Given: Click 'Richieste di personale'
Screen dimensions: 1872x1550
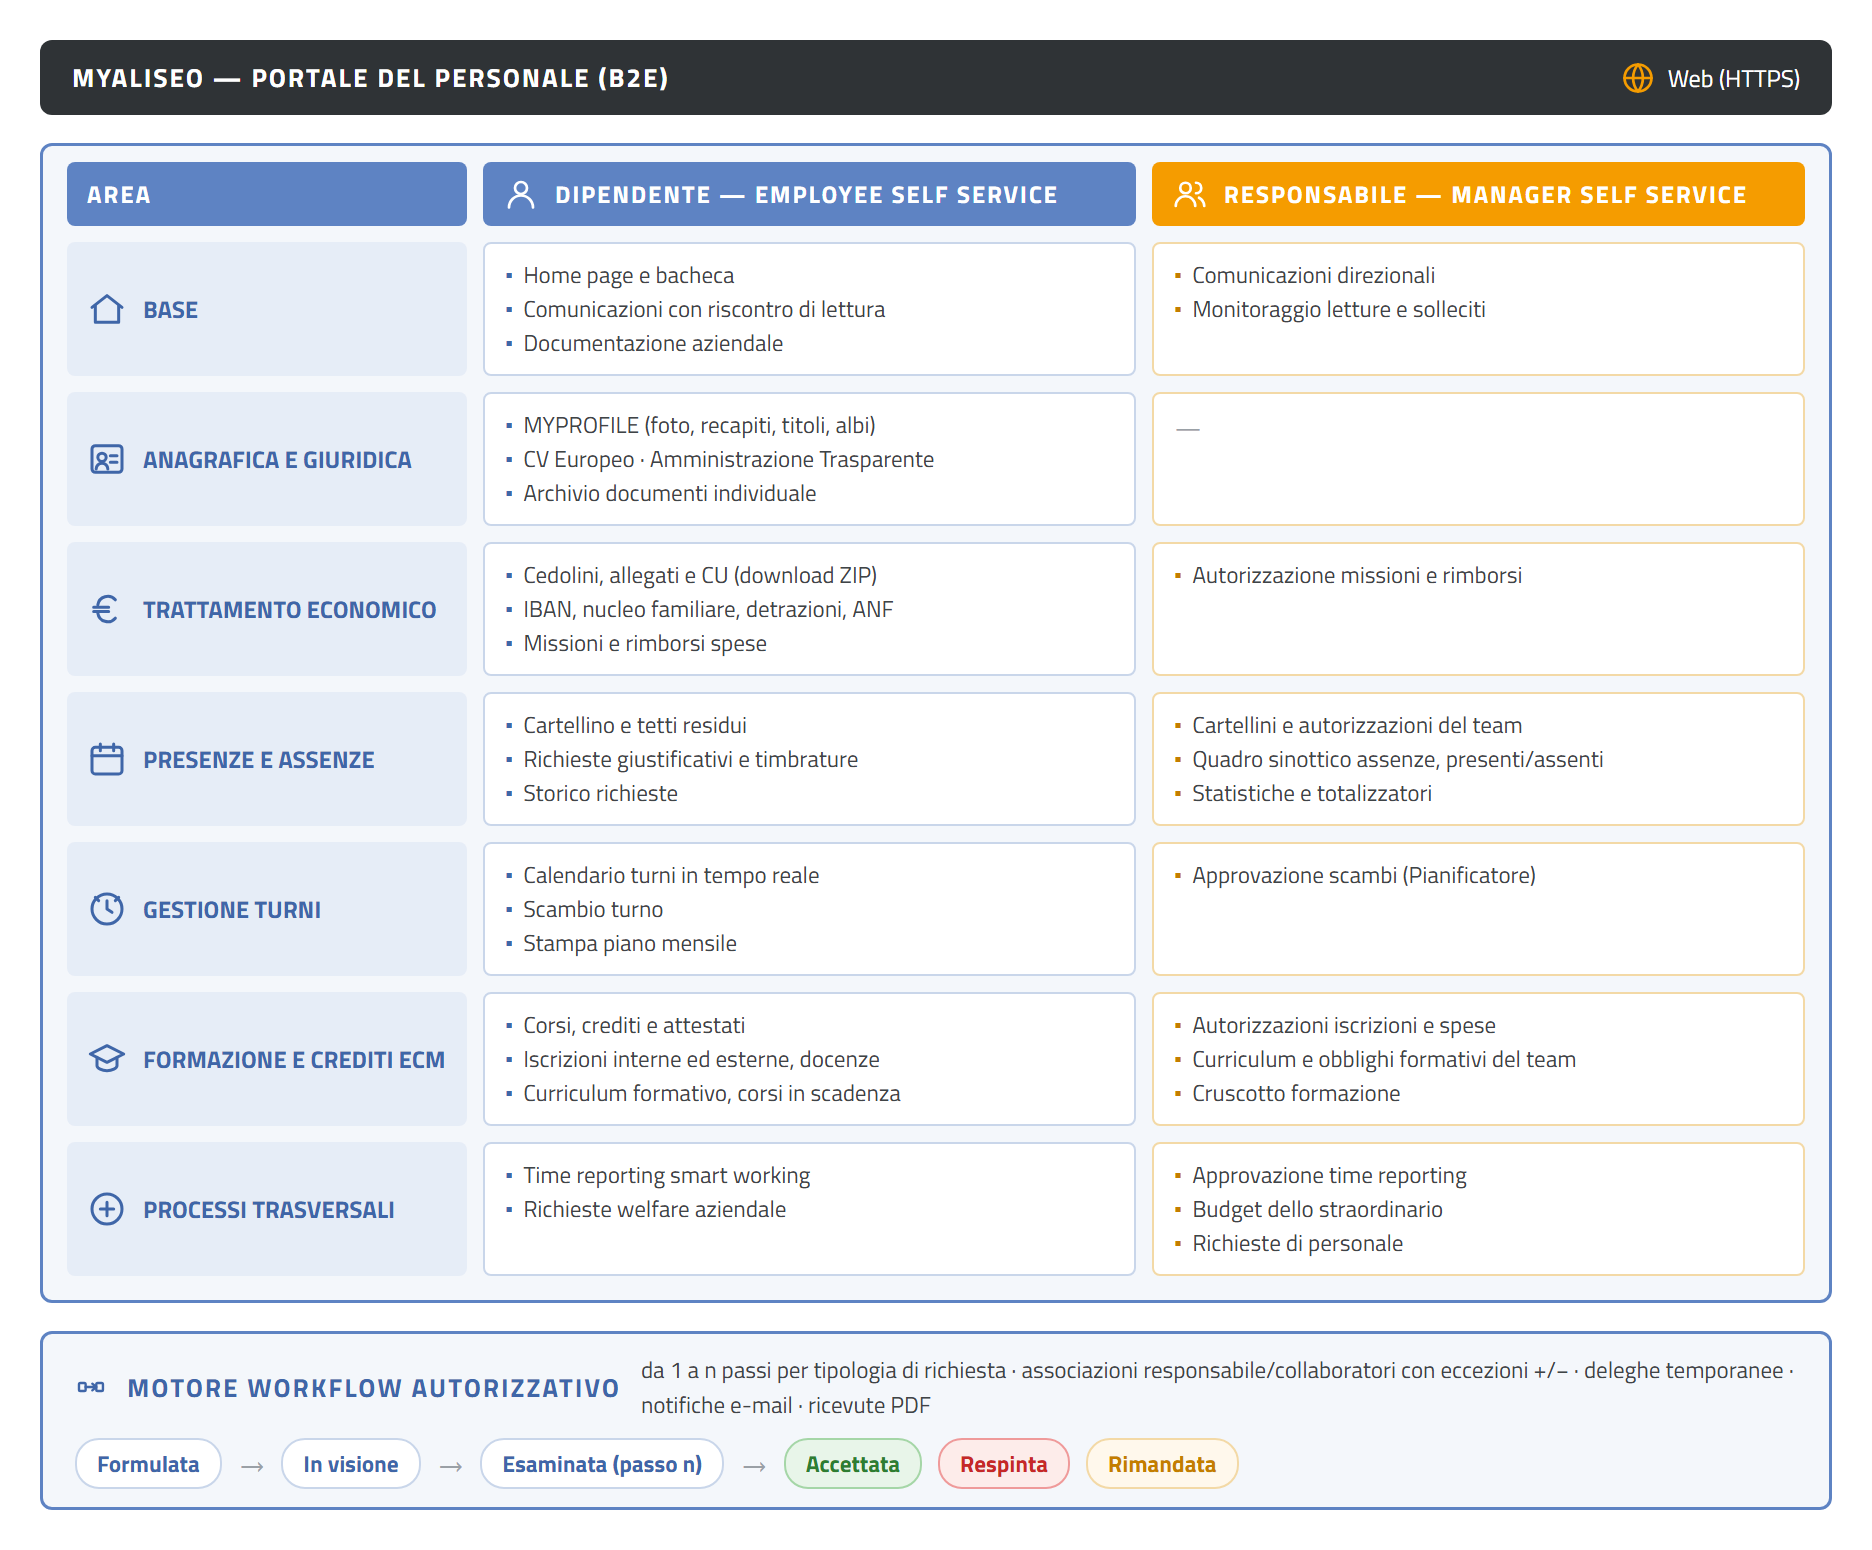Looking at the screenshot, I should coord(1297,1243).
